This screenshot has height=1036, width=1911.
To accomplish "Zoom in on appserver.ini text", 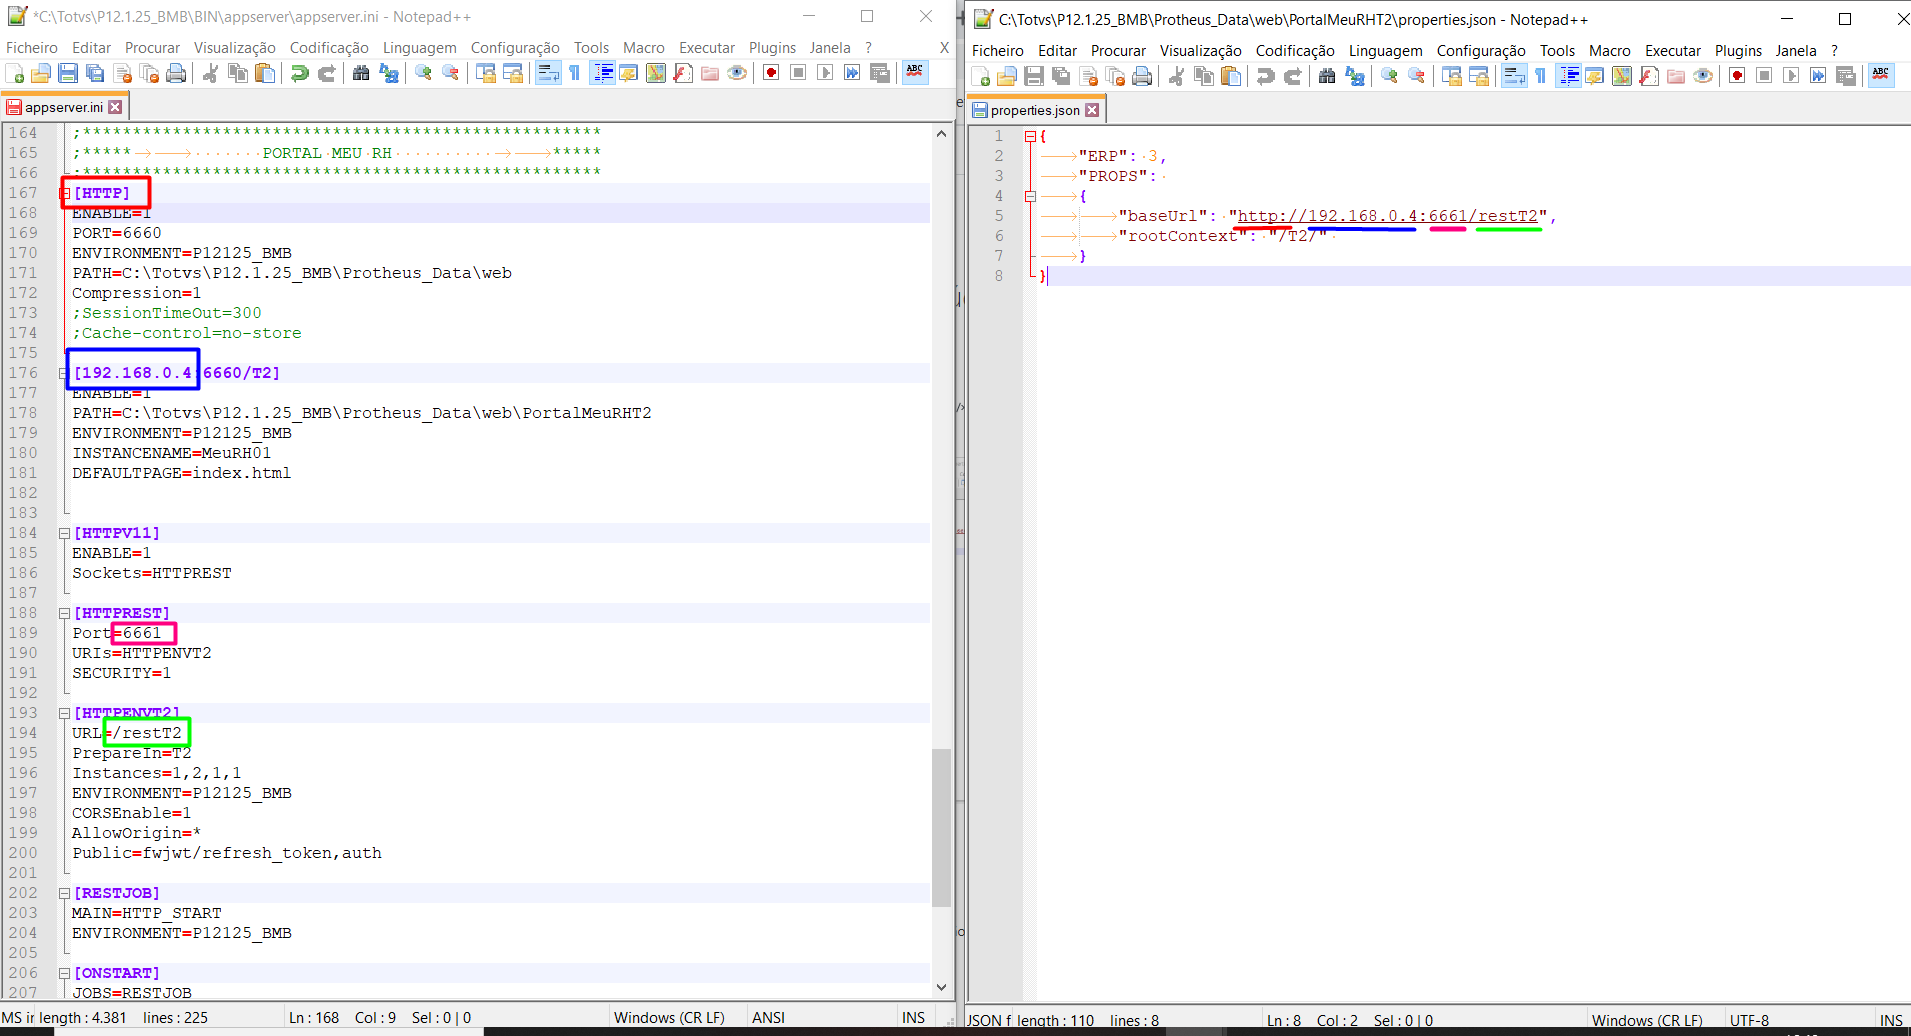I will pos(424,73).
